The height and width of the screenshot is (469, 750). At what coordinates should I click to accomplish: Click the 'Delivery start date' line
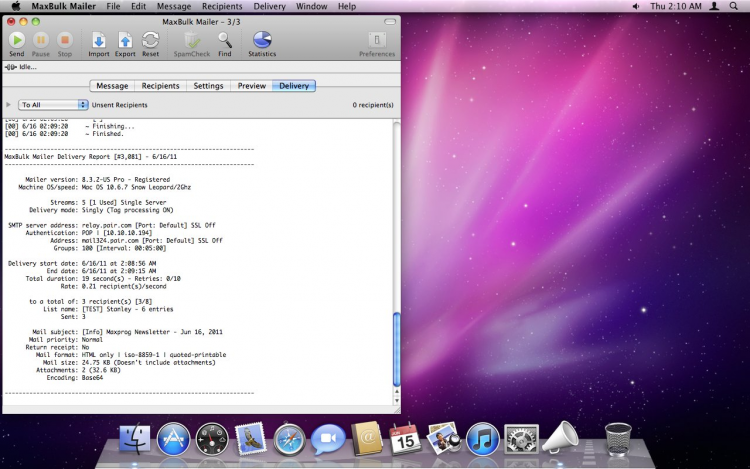pos(82,263)
